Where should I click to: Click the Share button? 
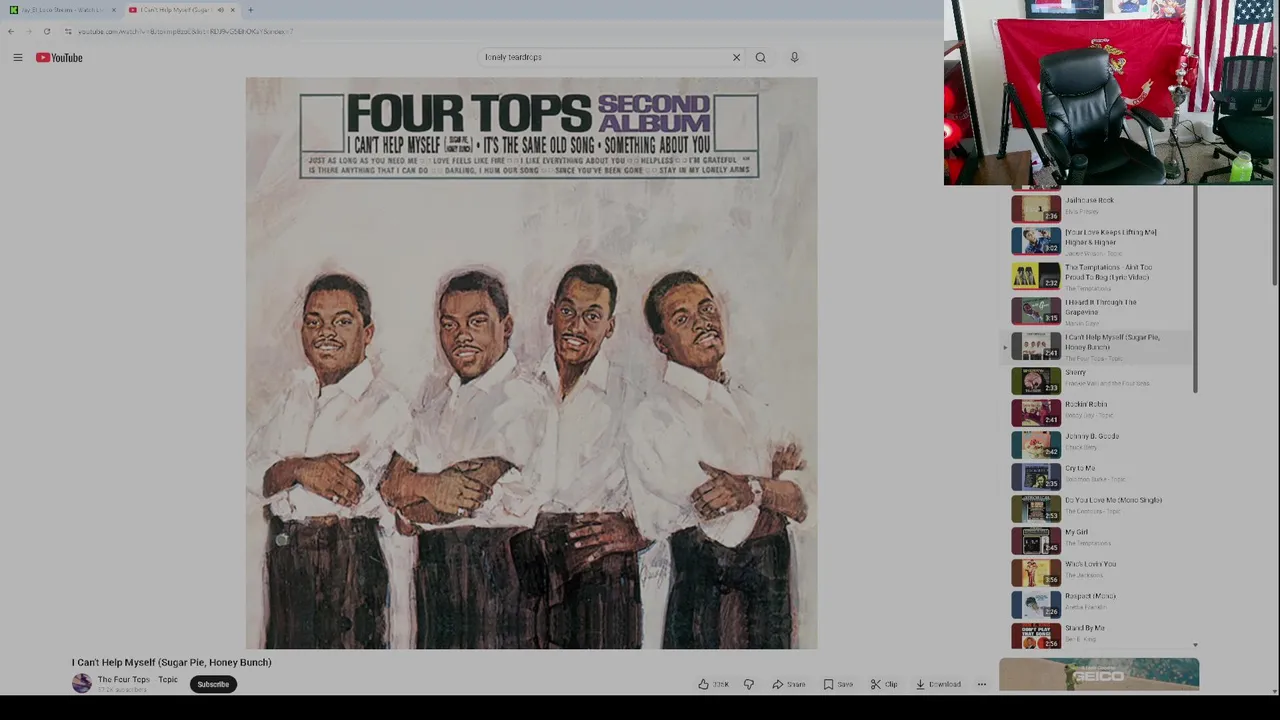789,684
